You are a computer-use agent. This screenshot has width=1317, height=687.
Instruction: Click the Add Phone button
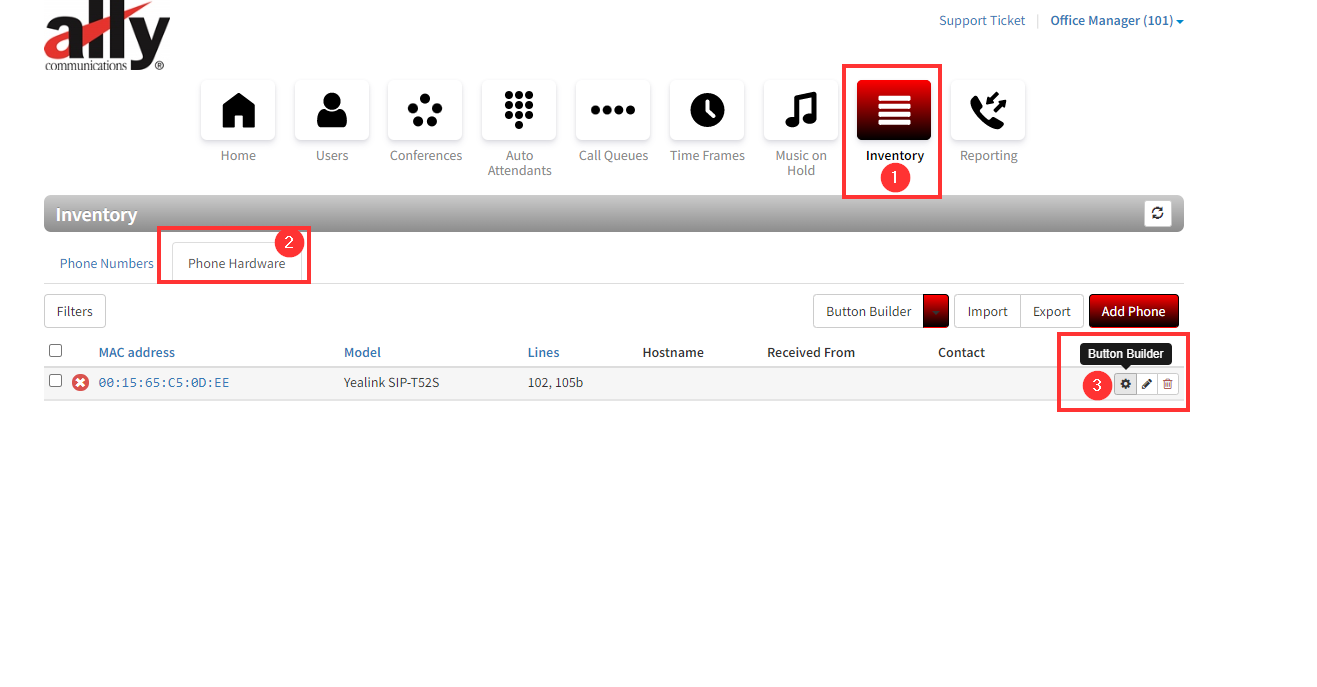click(1133, 311)
